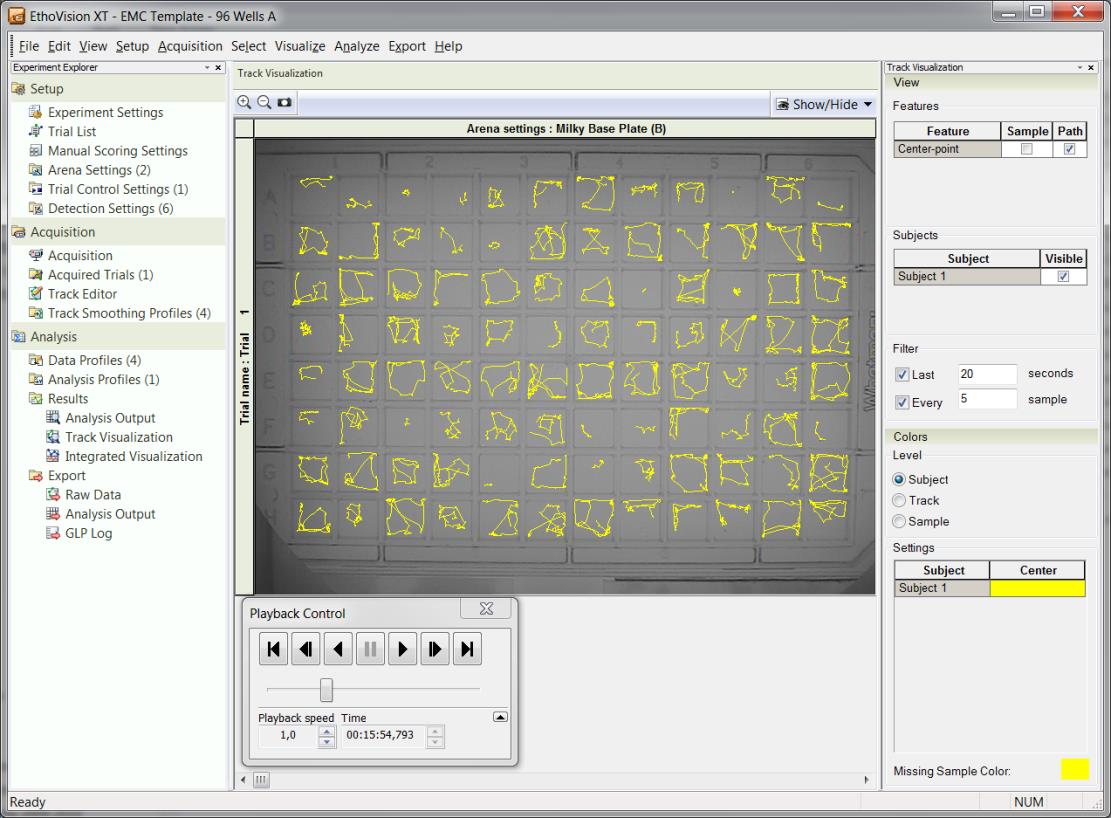This screenshot has height=818, width=1111.
Task: Enable the Center-point Sample checkbox
Action: (1026, 149)
